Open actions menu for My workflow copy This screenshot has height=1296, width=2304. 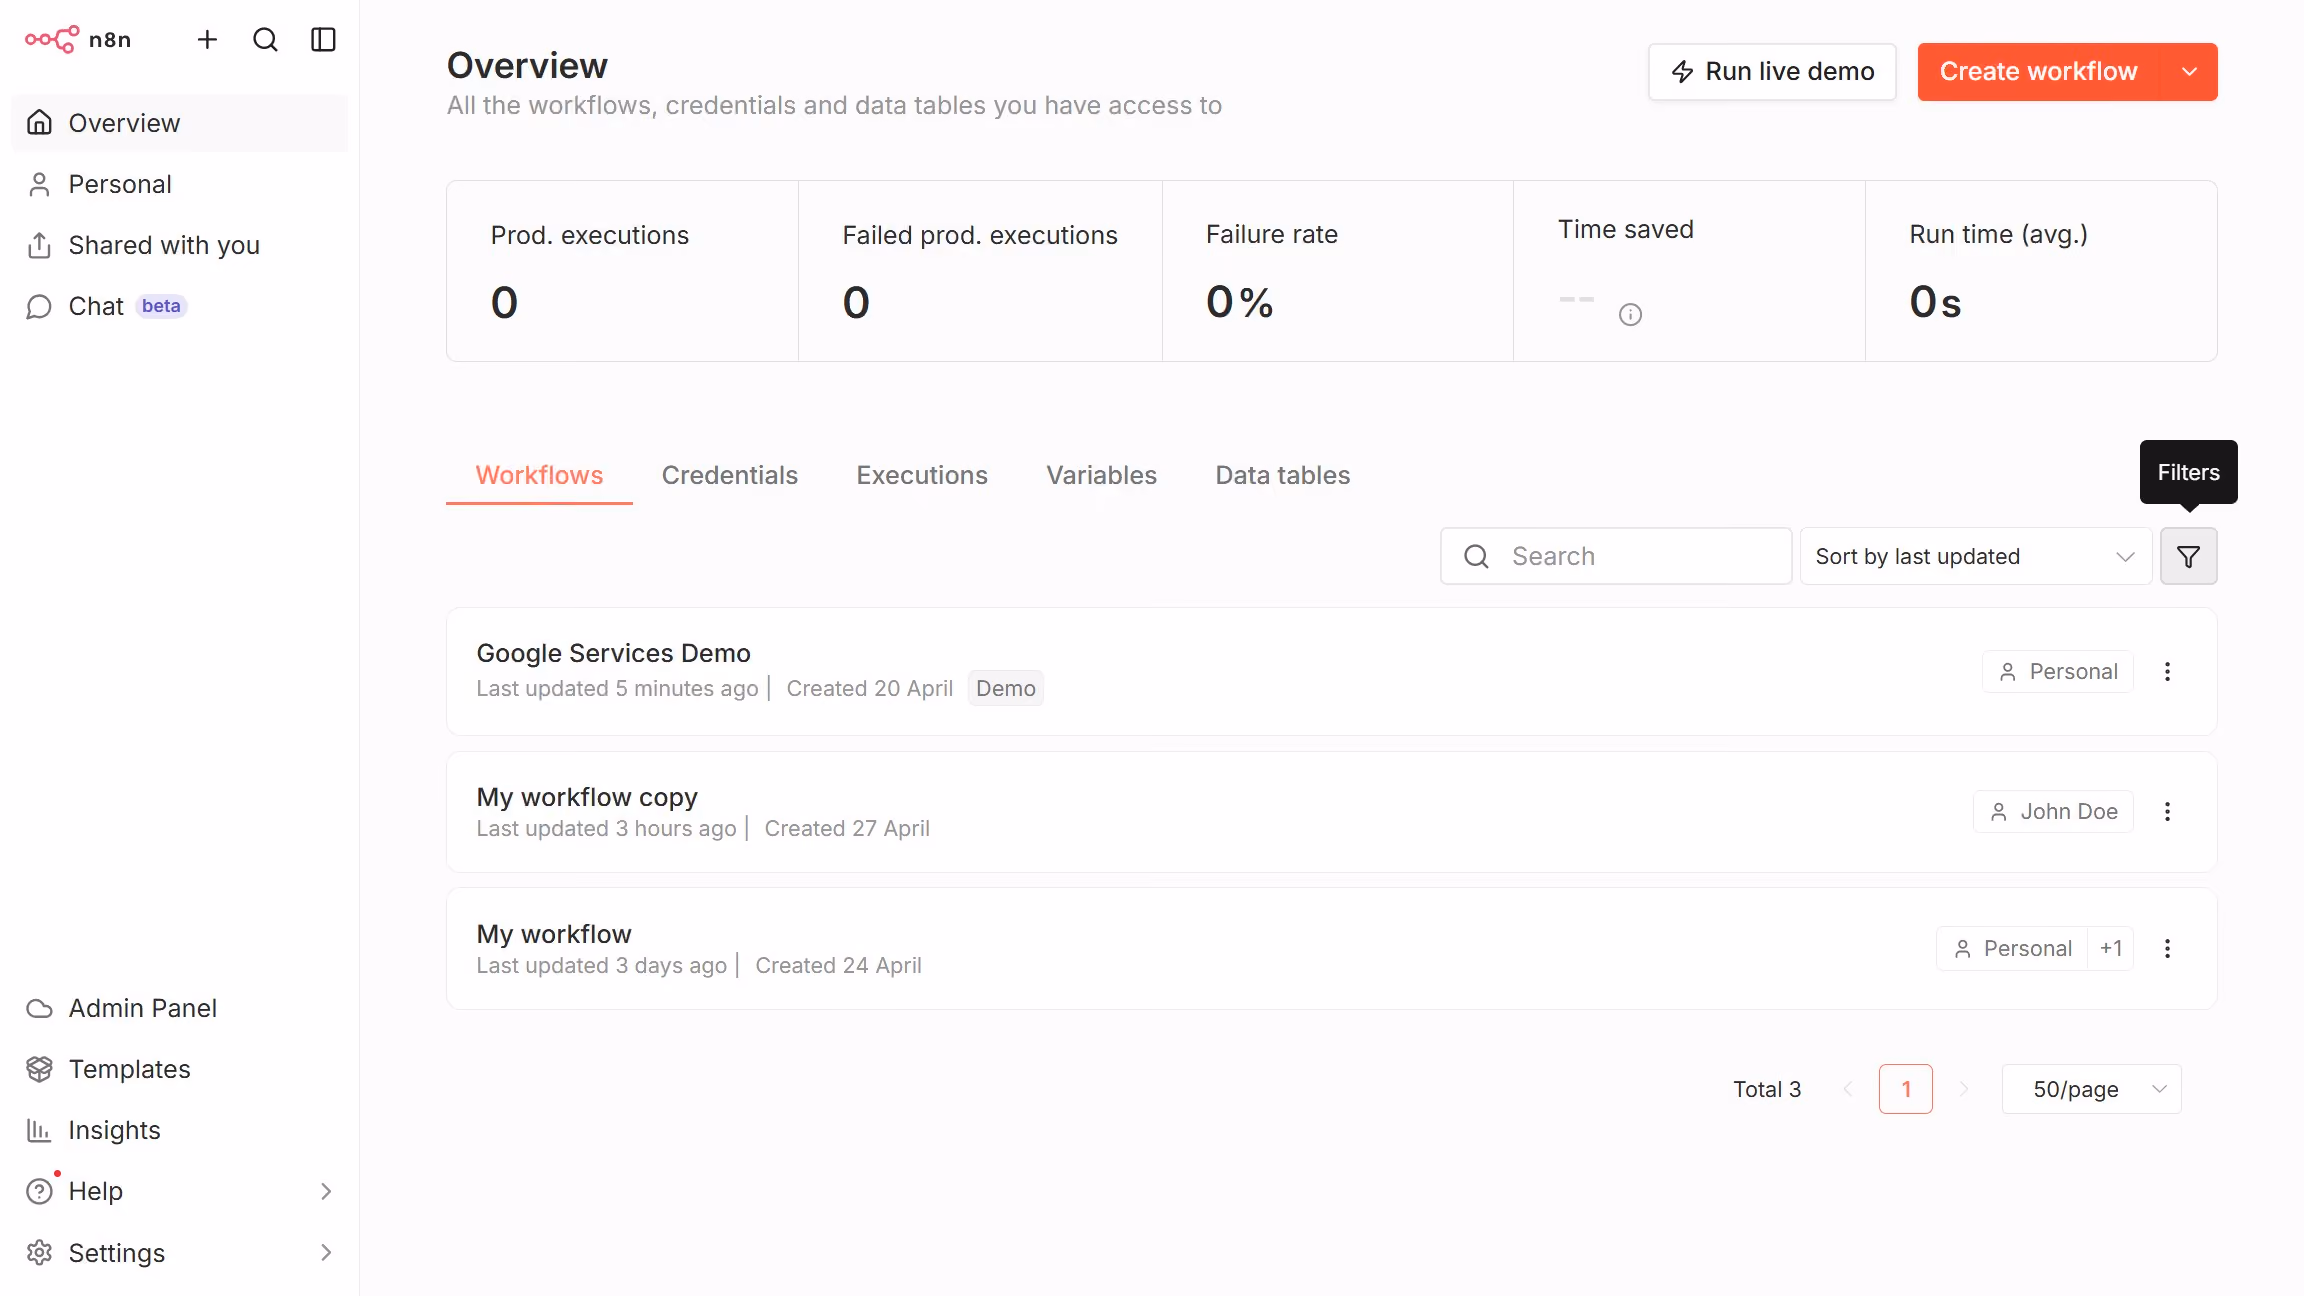(x=2168, y=812)
